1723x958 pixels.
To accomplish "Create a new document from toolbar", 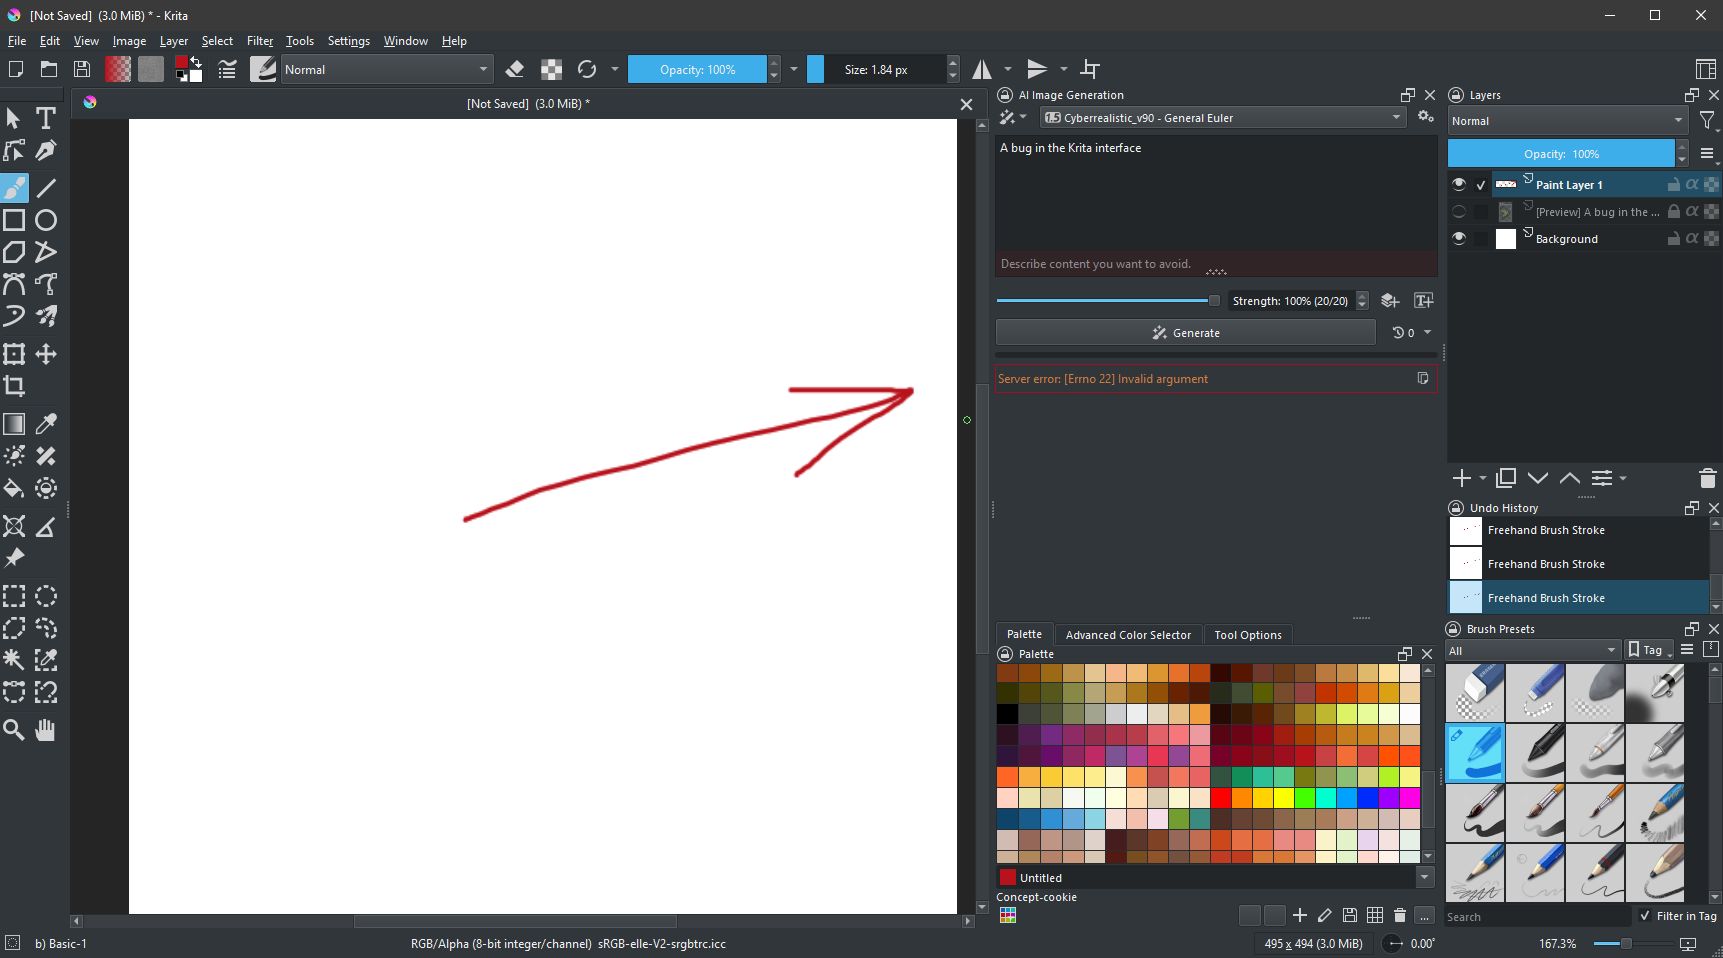I will click(16, 69).
